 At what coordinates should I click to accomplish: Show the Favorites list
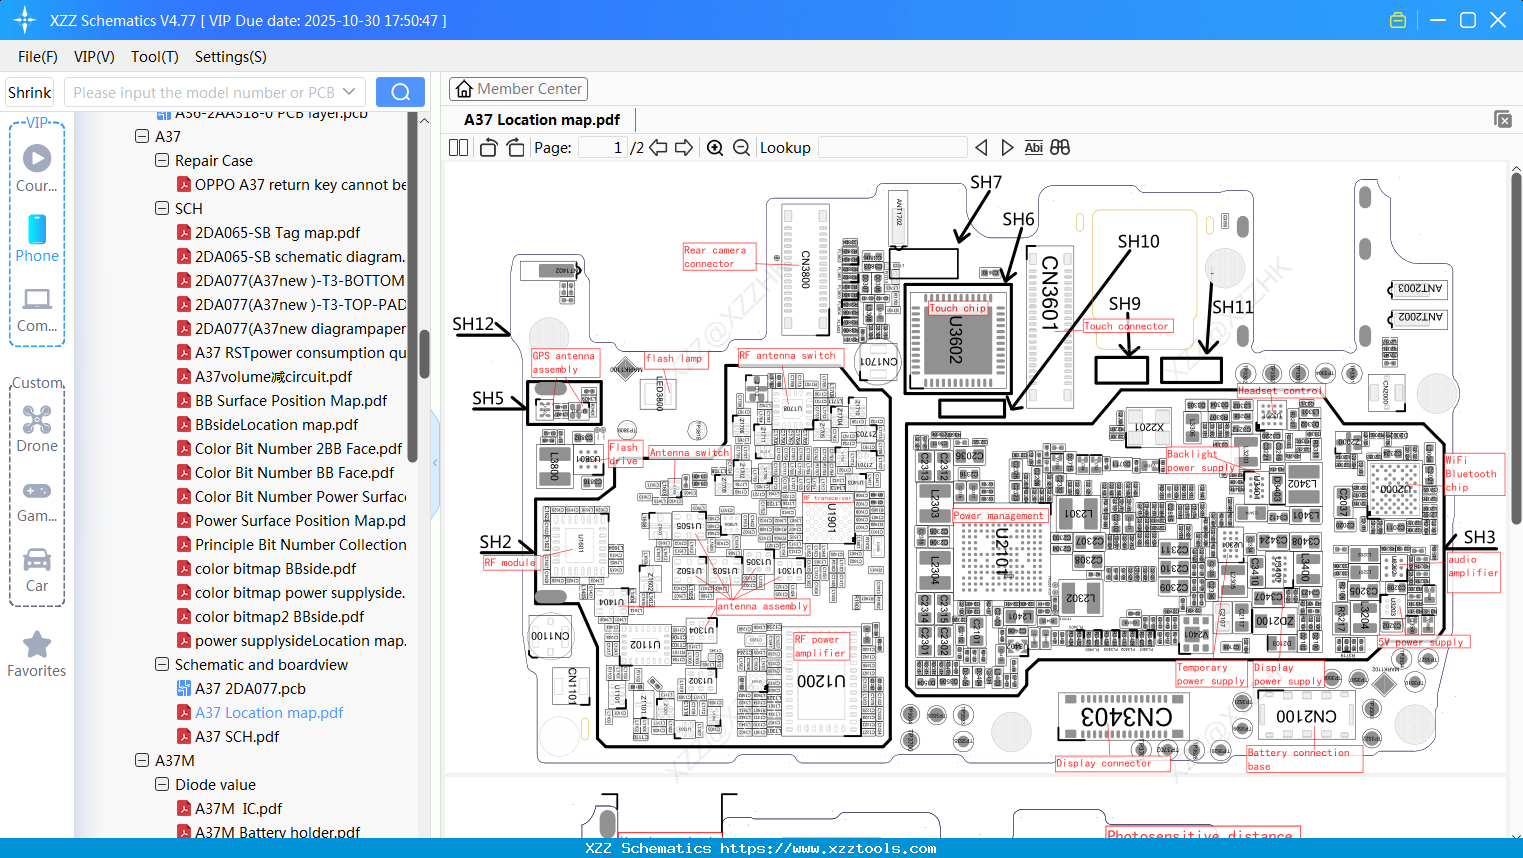coord(37,654)
